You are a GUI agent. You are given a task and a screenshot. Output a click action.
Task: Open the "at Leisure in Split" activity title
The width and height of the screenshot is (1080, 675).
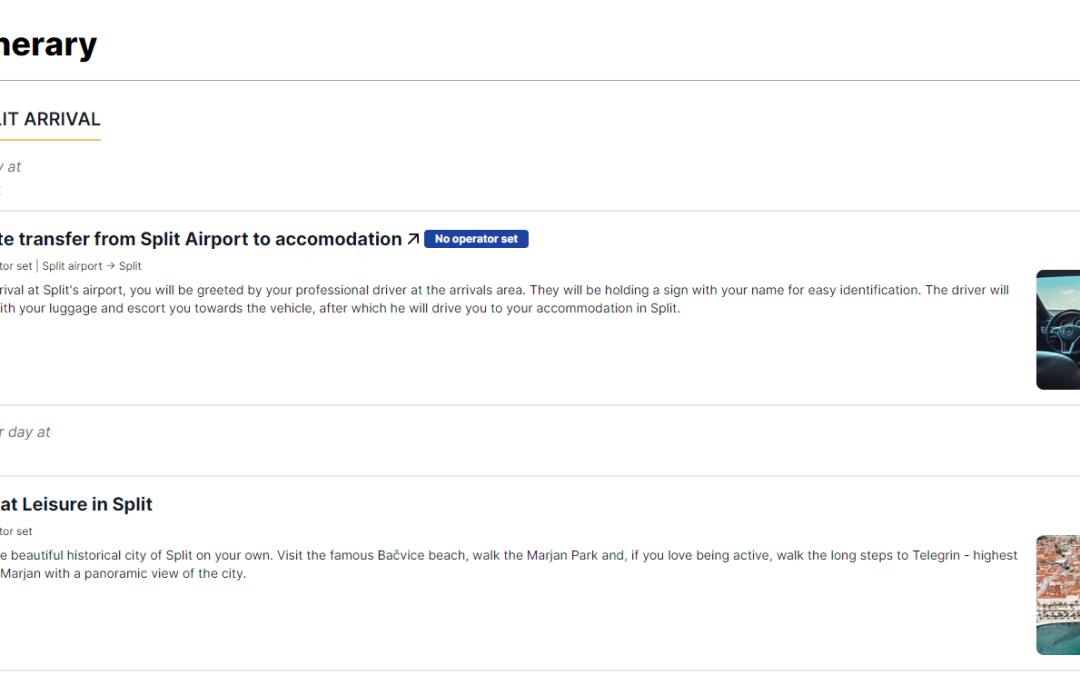coord(76,504)
